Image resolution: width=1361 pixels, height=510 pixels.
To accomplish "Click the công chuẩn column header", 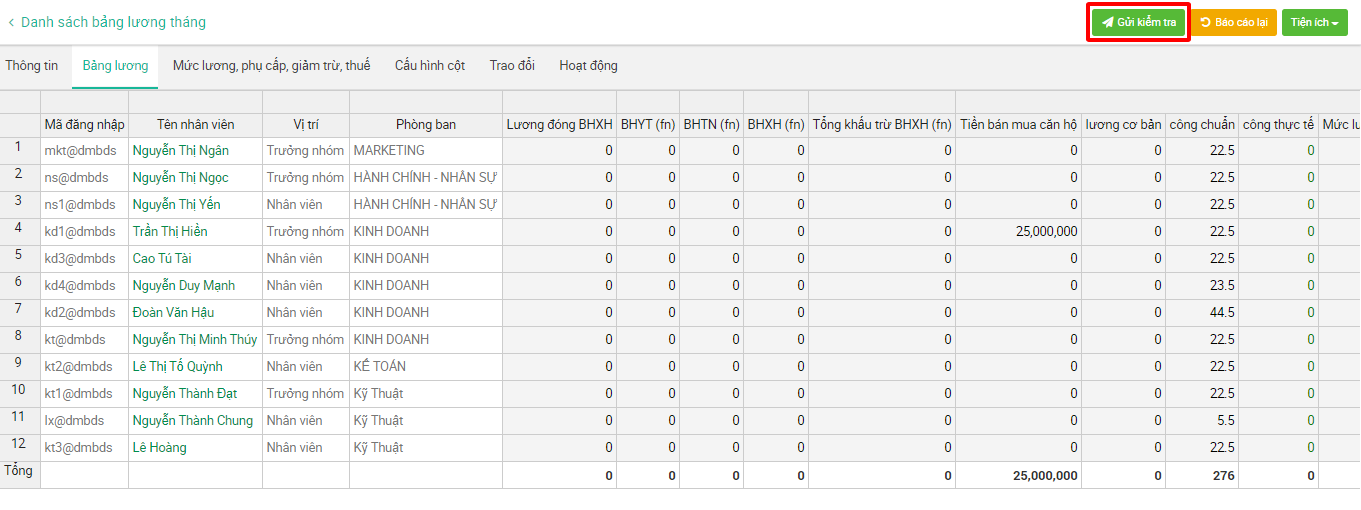I will (x=1202, y=125).
